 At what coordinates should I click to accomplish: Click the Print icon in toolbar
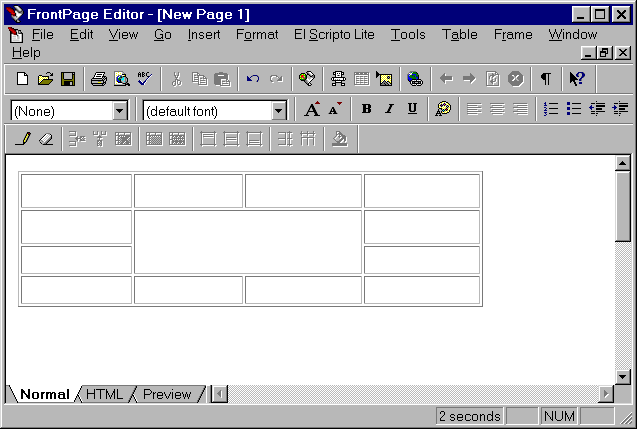click(99, 79)
